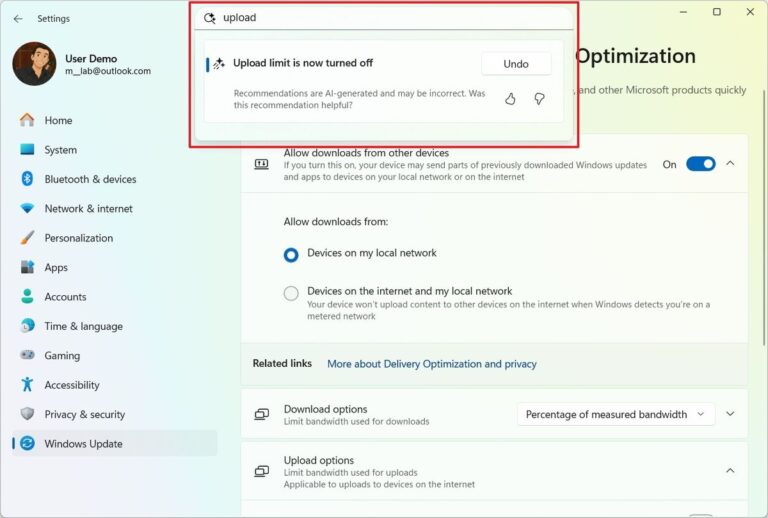Click the sparkle icon beside the upload limit message

(218, 63)
